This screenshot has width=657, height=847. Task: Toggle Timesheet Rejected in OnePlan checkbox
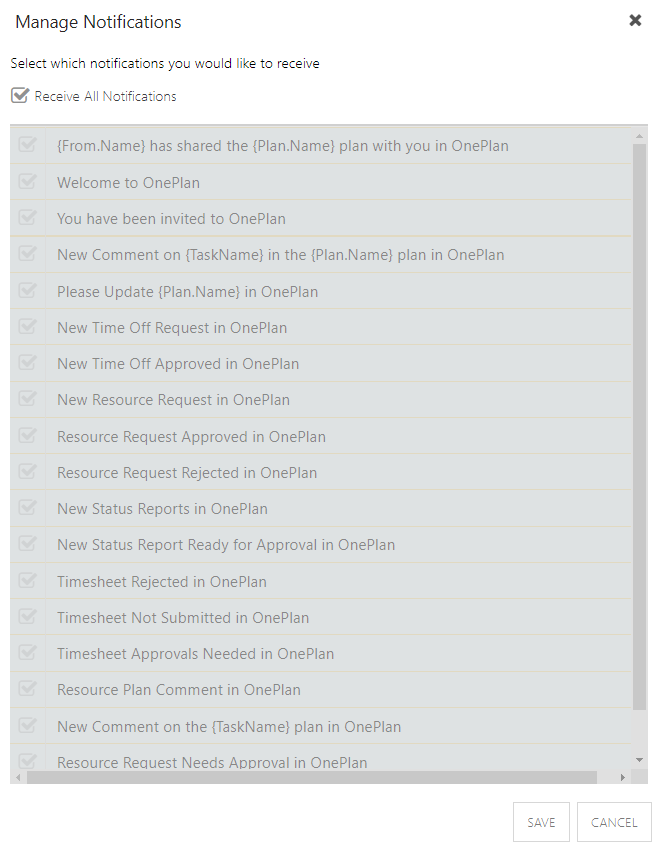point(27,581)
